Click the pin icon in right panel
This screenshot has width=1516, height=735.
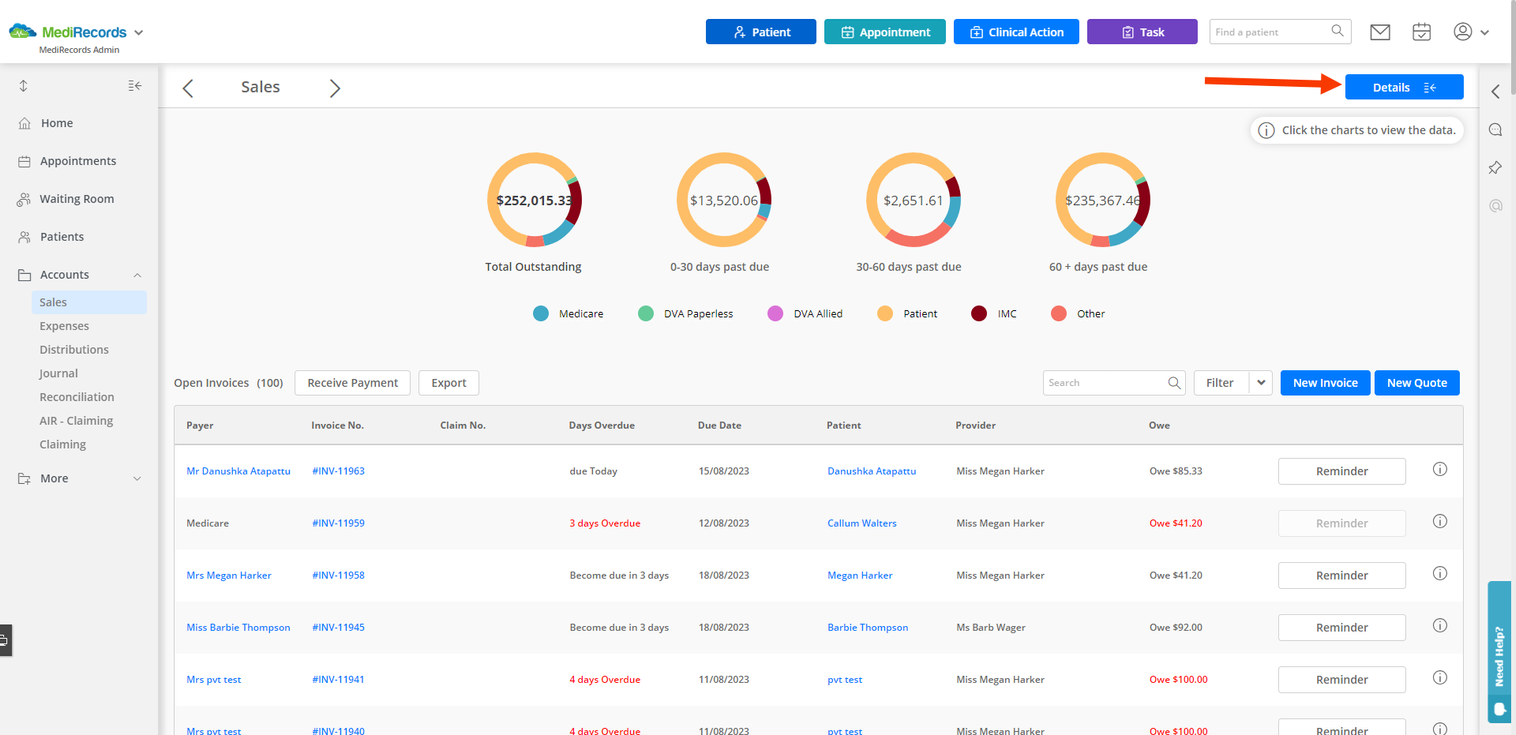[x=1495, y=168]
